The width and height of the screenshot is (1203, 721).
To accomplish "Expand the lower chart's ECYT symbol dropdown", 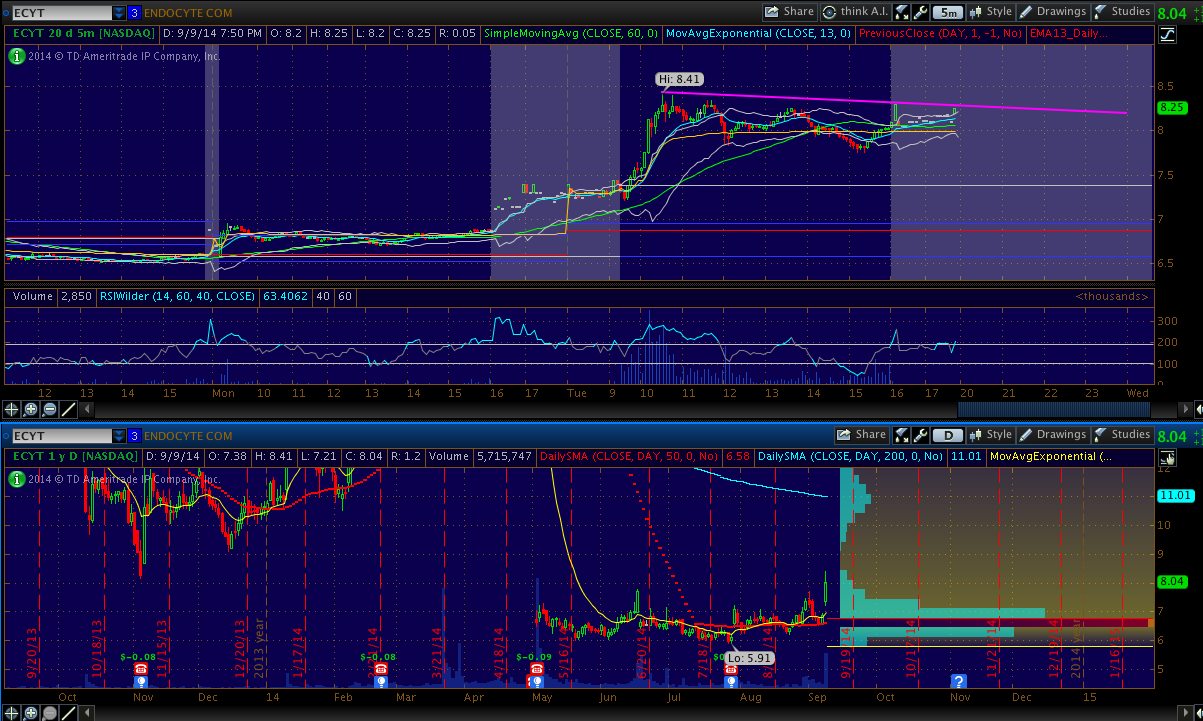I will click(119, 436).
